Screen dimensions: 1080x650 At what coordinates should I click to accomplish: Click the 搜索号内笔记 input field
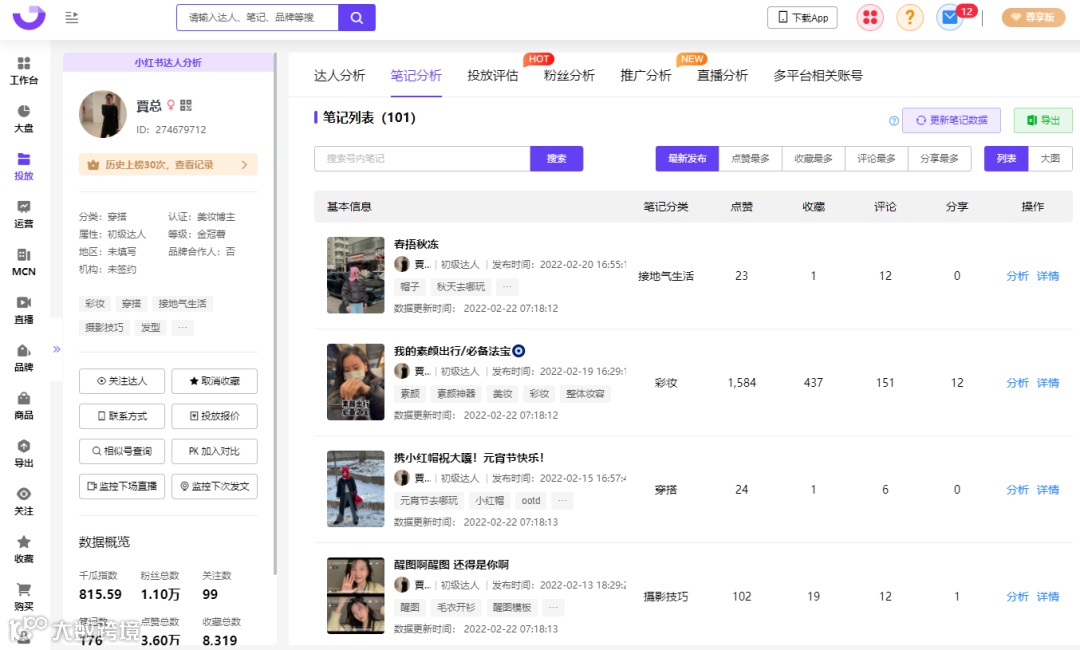[x=422, y=158]
